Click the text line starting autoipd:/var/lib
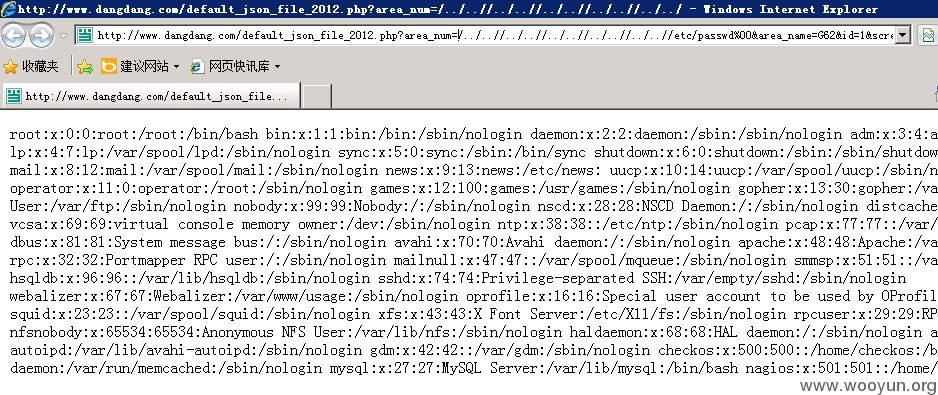 473,350
